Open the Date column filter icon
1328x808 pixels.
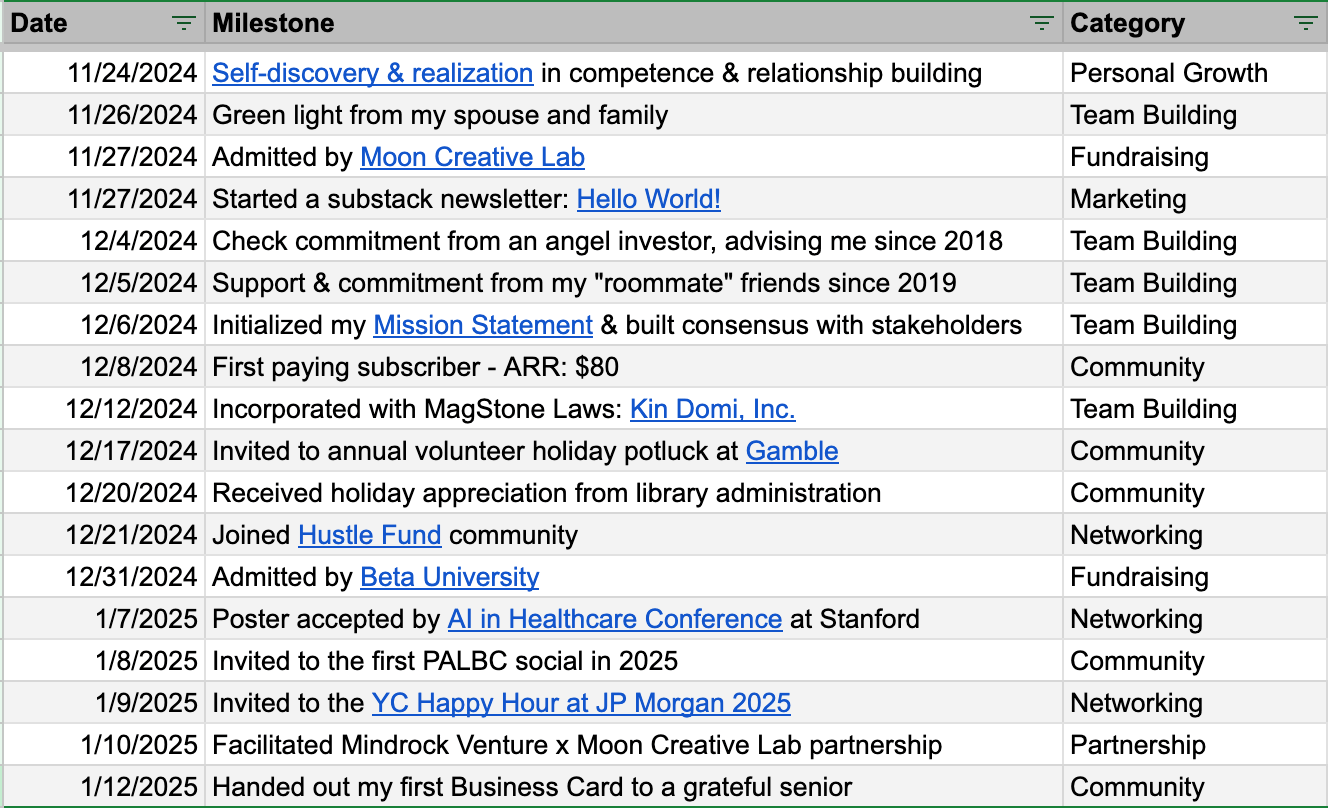click(183, 23)
